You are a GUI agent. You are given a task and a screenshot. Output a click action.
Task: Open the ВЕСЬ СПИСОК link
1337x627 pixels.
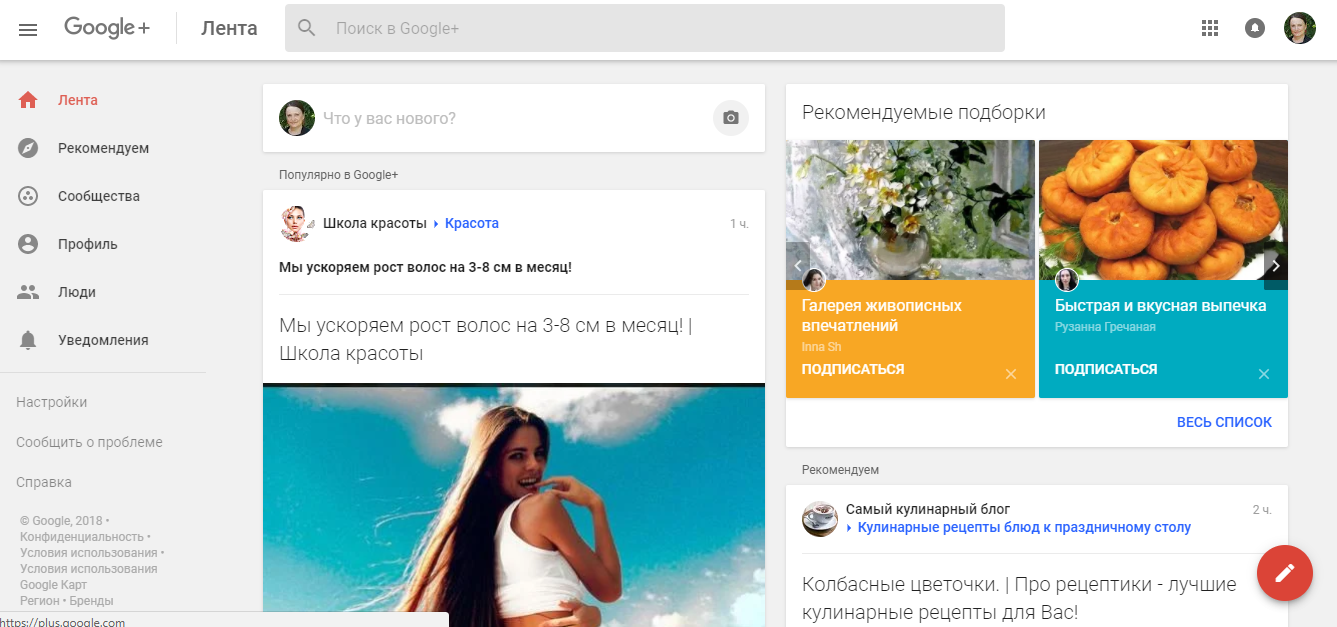click(1223, 421)
